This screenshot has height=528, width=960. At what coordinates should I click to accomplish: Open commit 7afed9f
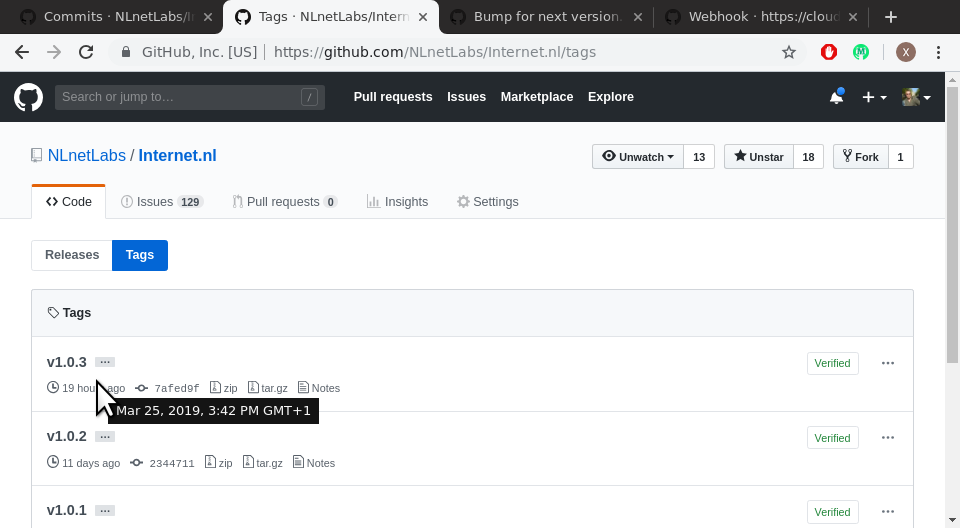[176, 388]
